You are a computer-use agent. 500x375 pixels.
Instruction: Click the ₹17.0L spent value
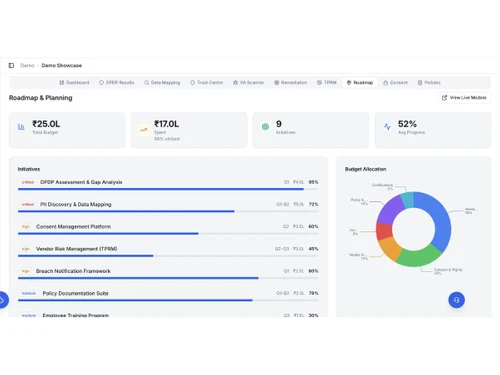click(166, 124)
